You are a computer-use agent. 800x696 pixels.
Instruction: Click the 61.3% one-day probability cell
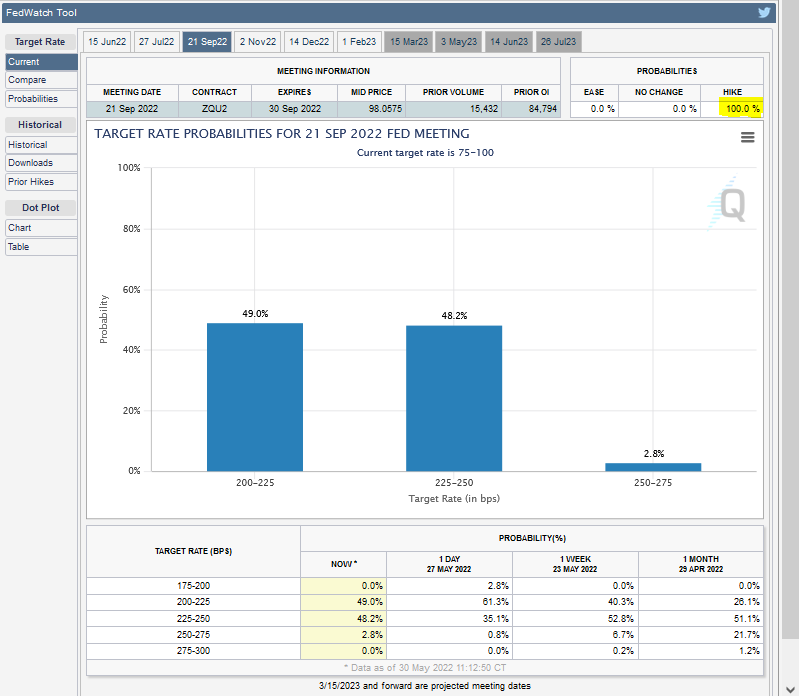[449, 602]
